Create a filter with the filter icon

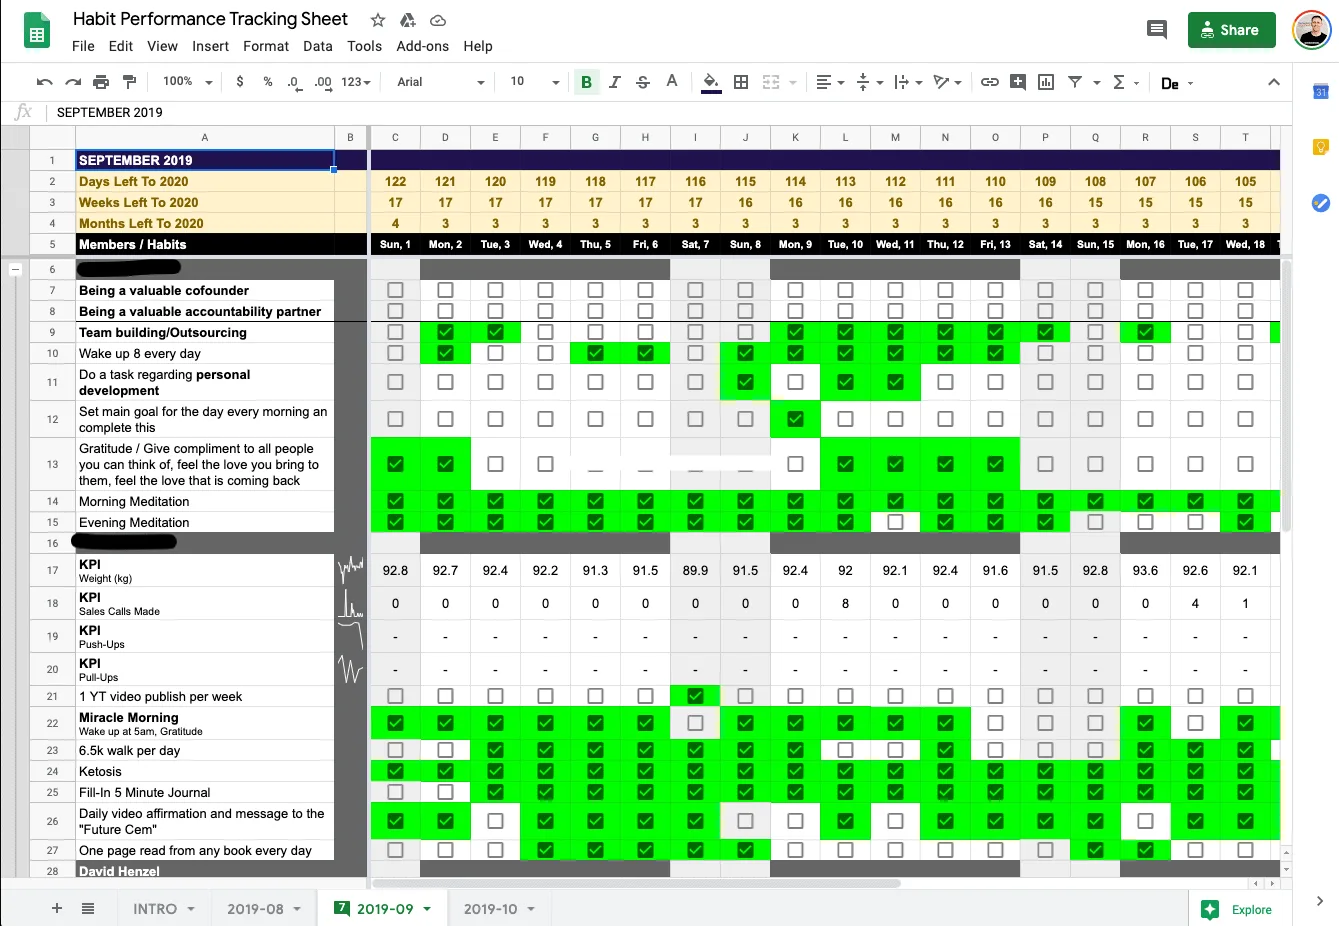coord(1075,82)
